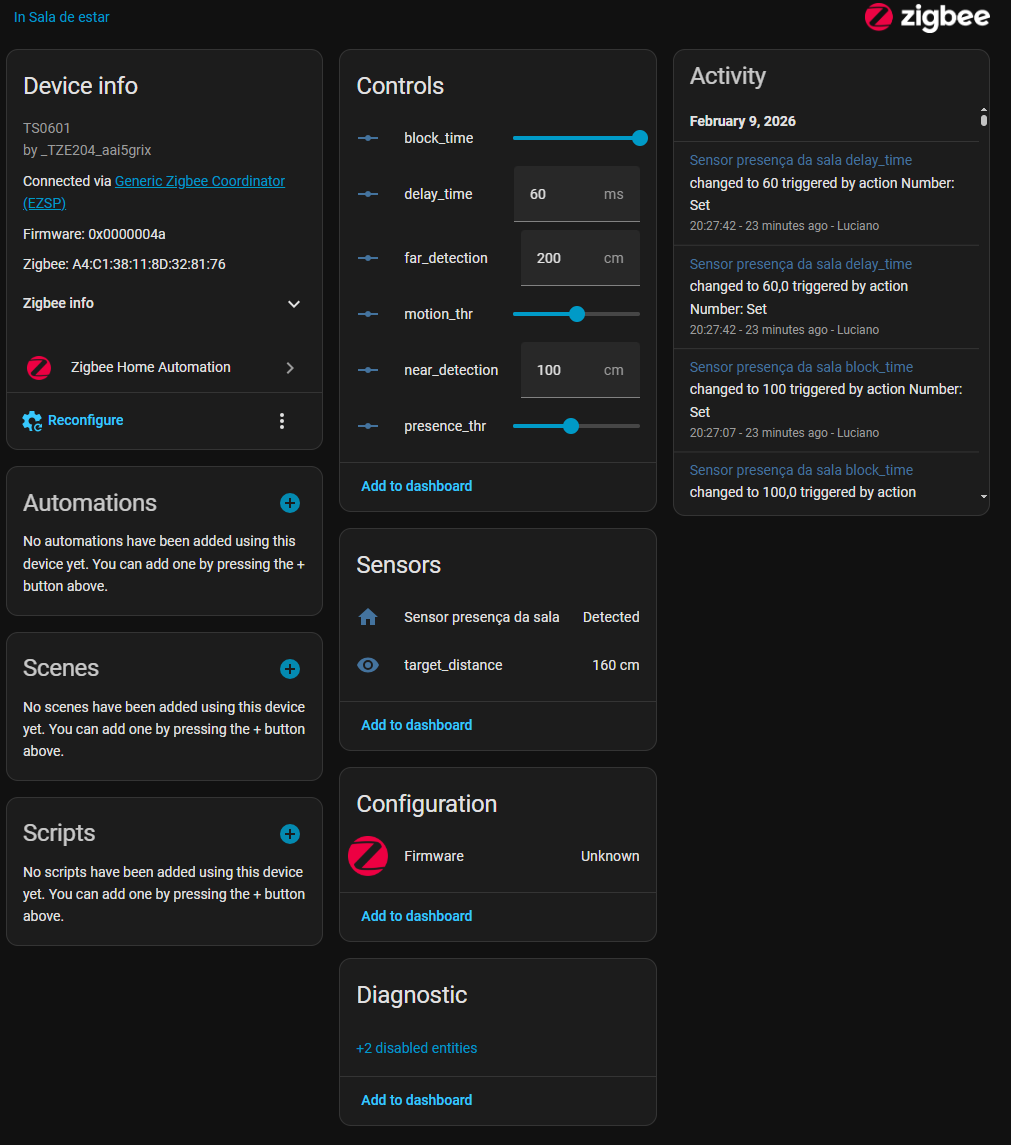Click the presence_thr slider handle
The image size is (1011, 1145).
[571, 426]
